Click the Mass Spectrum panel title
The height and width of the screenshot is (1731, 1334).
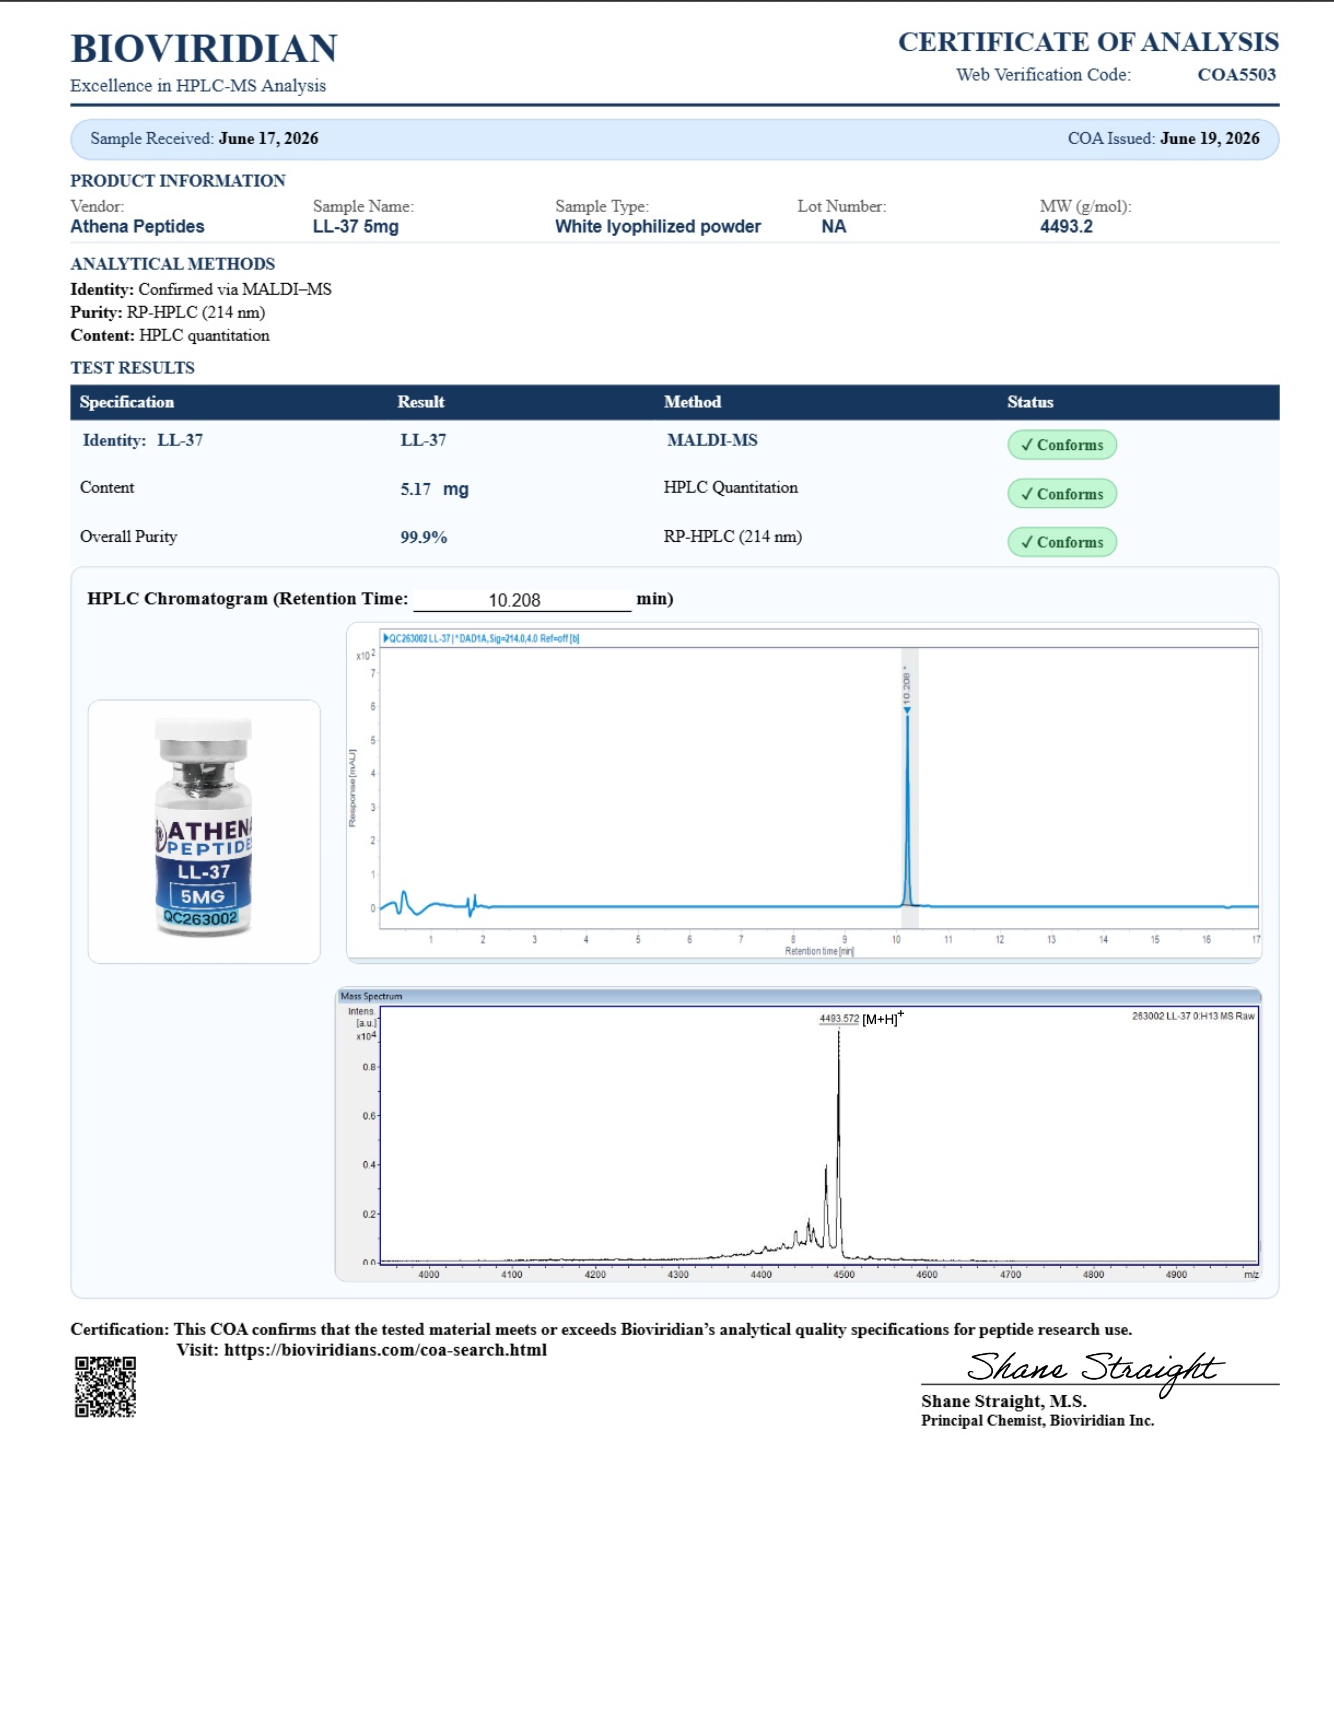371,996
